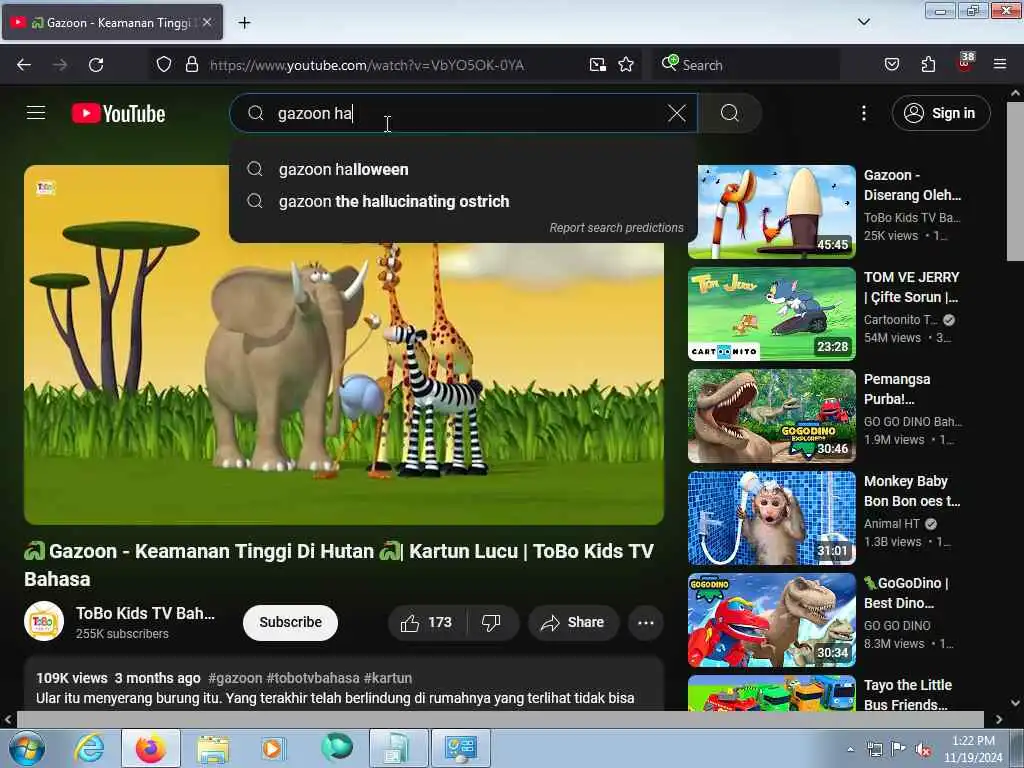This screenshot has height=768, width=1024.
Task: Go to YouTube home via logo
Action: (118, 114)
